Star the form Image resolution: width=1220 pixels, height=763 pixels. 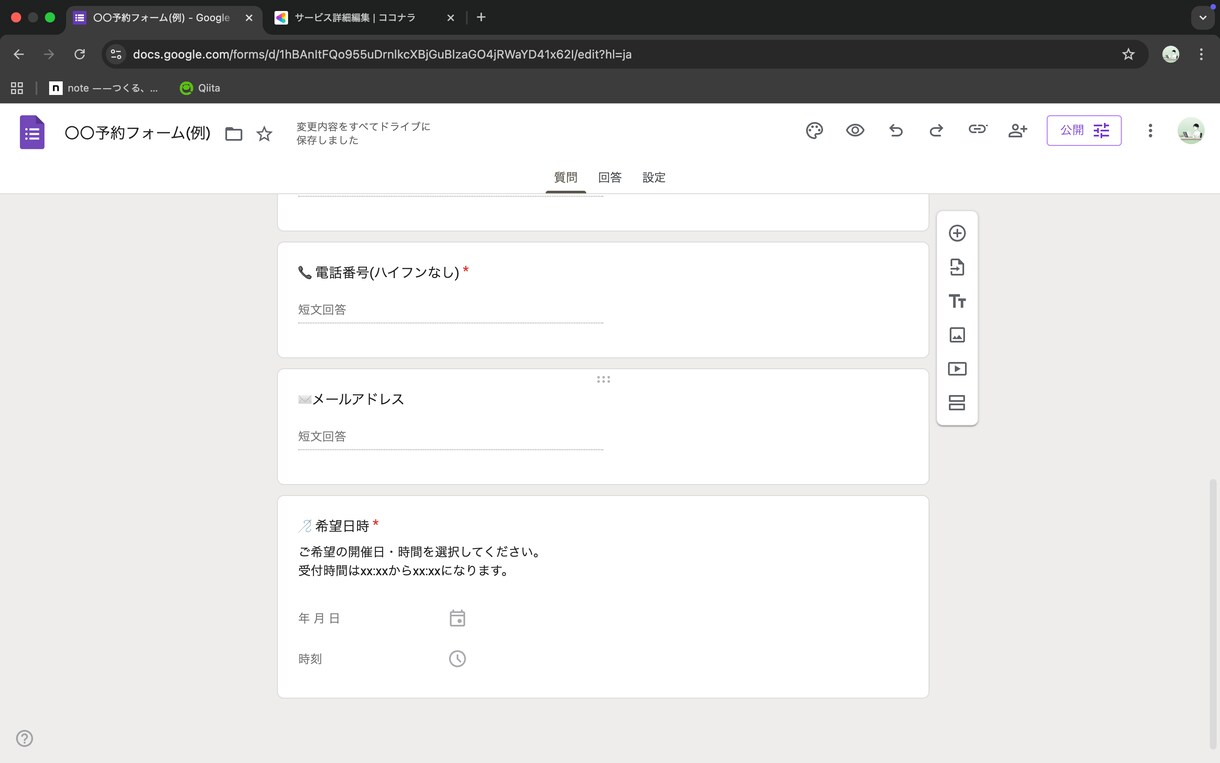click(264, 134)
